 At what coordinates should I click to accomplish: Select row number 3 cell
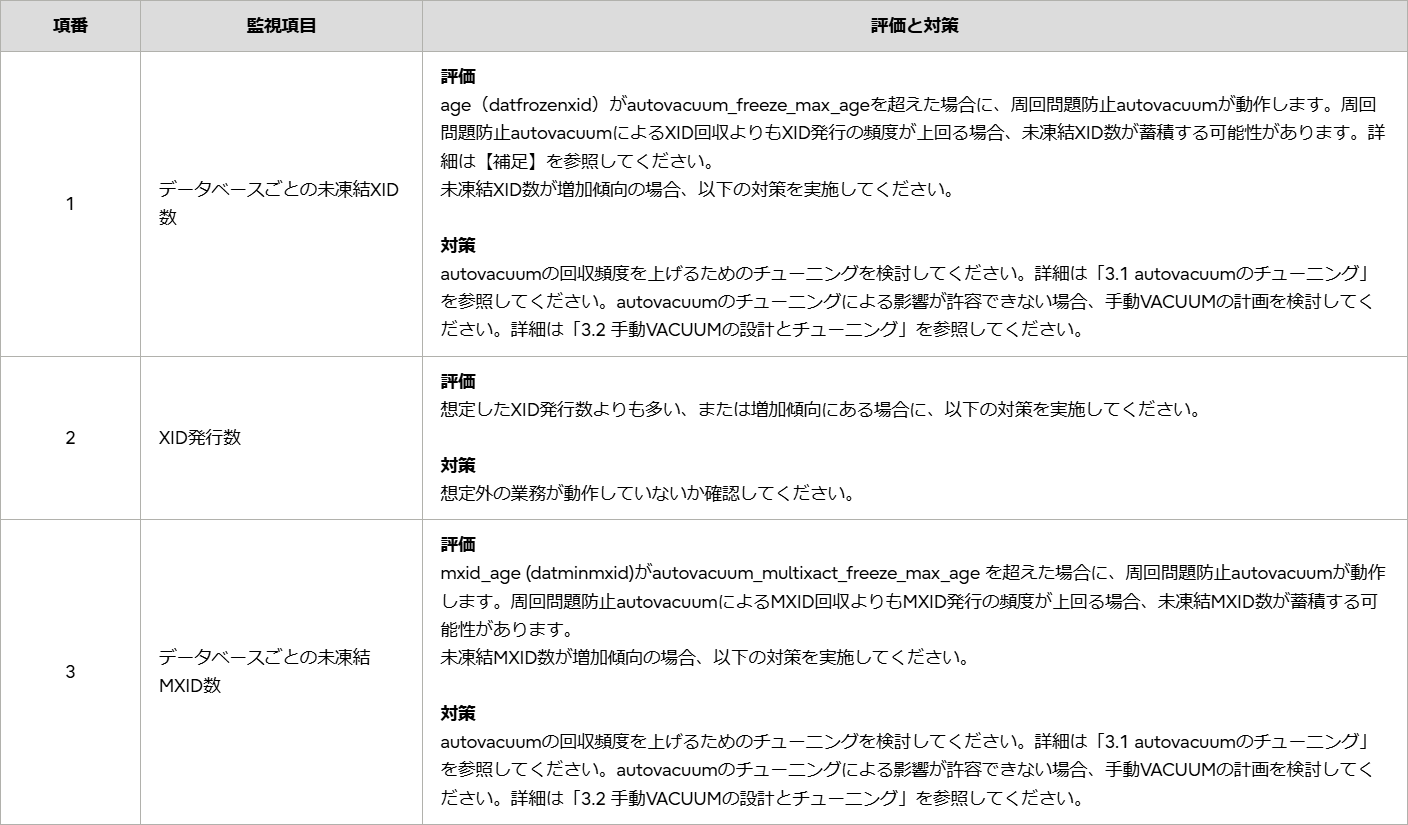70,670
